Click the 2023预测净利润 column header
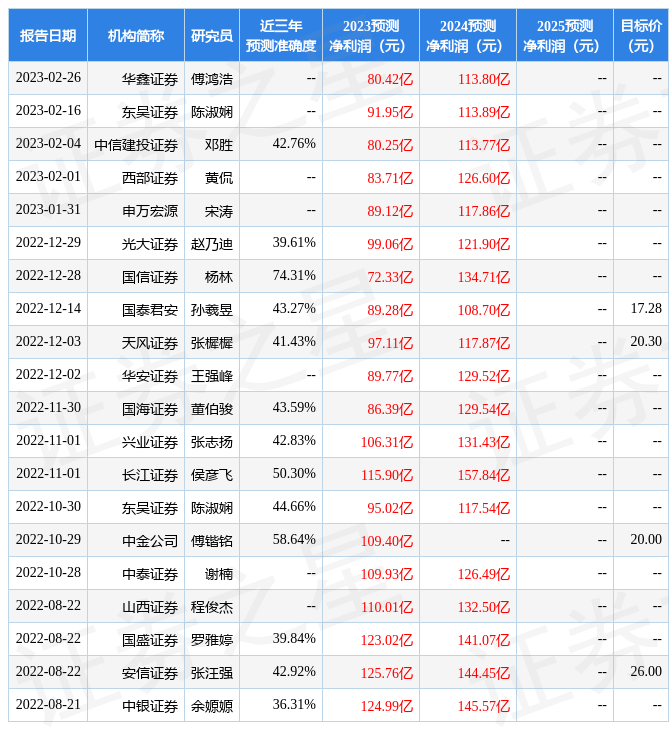Image resolution: width=669 pixels, height=730 pixels. click(x=371, y=36)
